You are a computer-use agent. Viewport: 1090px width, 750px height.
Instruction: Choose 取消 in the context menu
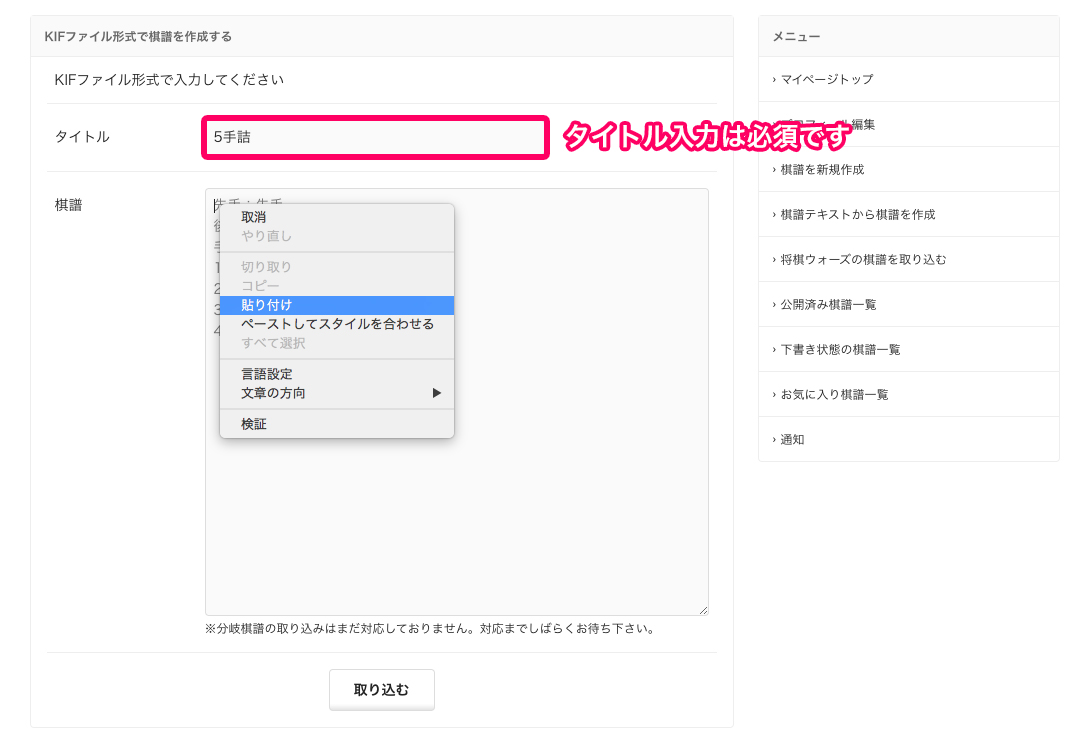pyautogui.click(x=253, y=217)
